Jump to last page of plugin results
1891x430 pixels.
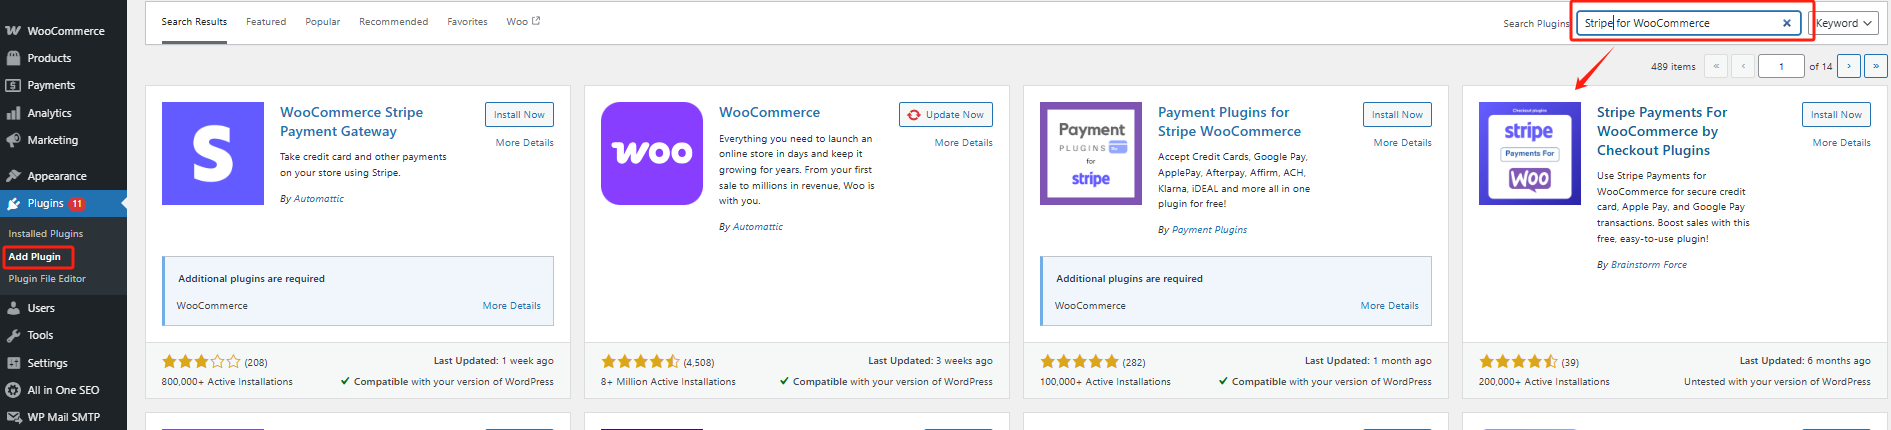coord(1875,66)
